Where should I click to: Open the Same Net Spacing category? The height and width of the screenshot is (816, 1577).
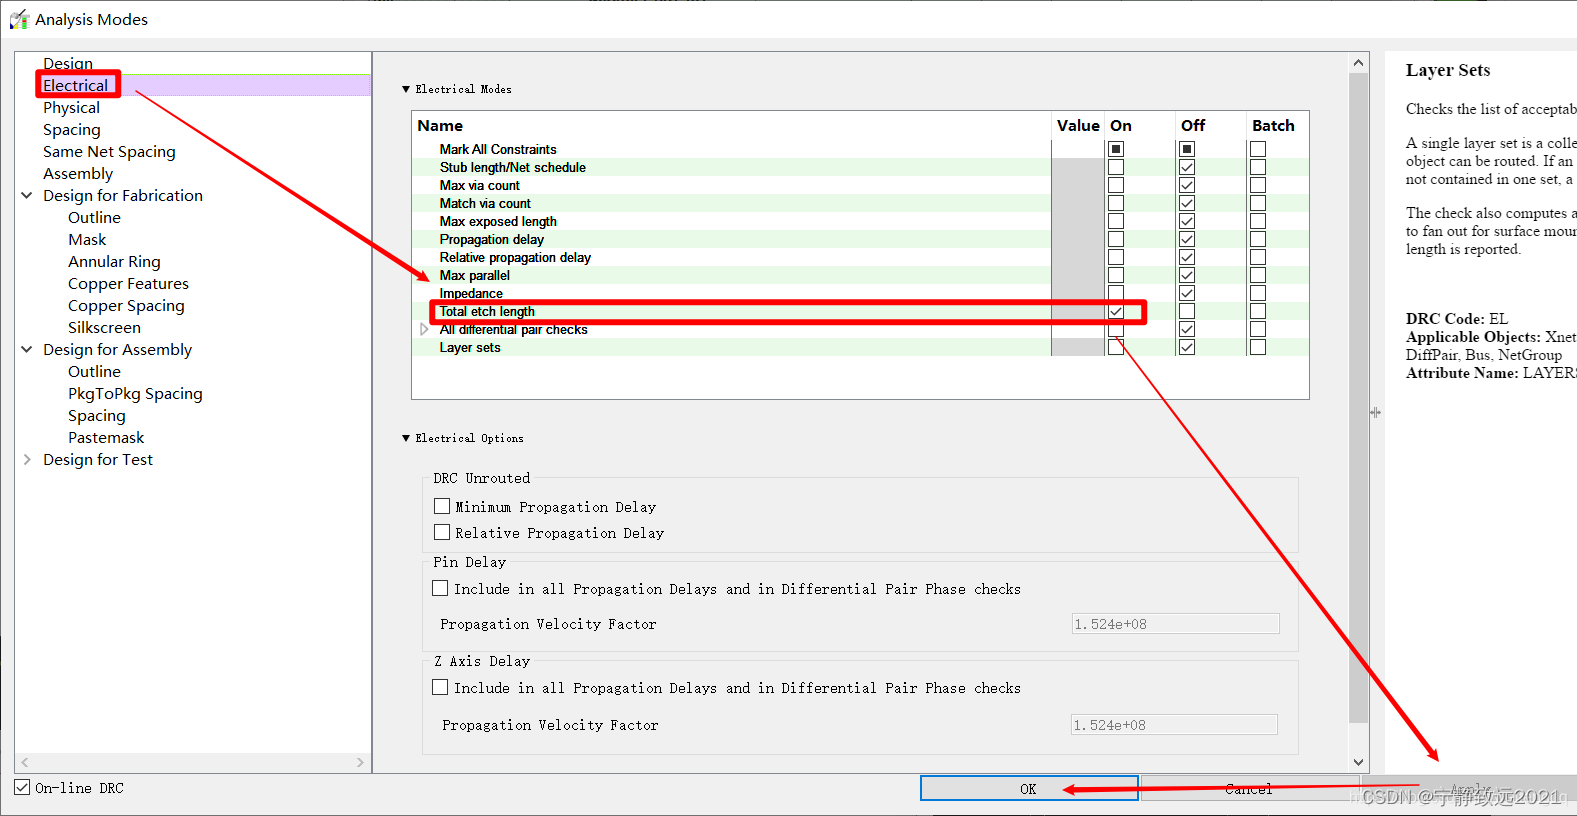tap(109, 152)
